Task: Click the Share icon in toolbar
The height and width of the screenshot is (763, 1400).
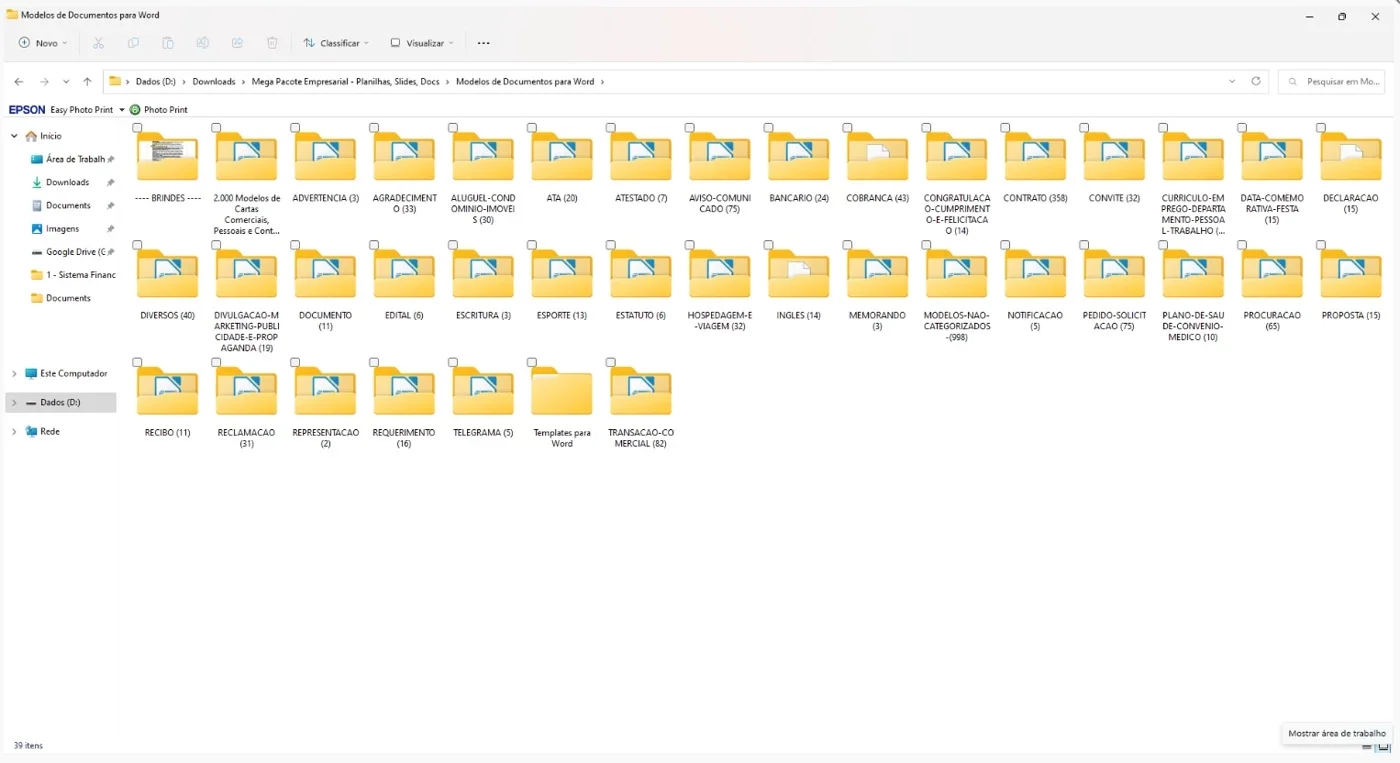Action: (x=238, y=43)
